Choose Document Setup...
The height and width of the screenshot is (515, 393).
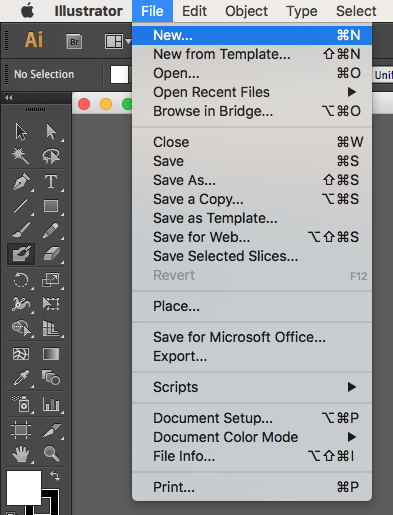point(252,418)
